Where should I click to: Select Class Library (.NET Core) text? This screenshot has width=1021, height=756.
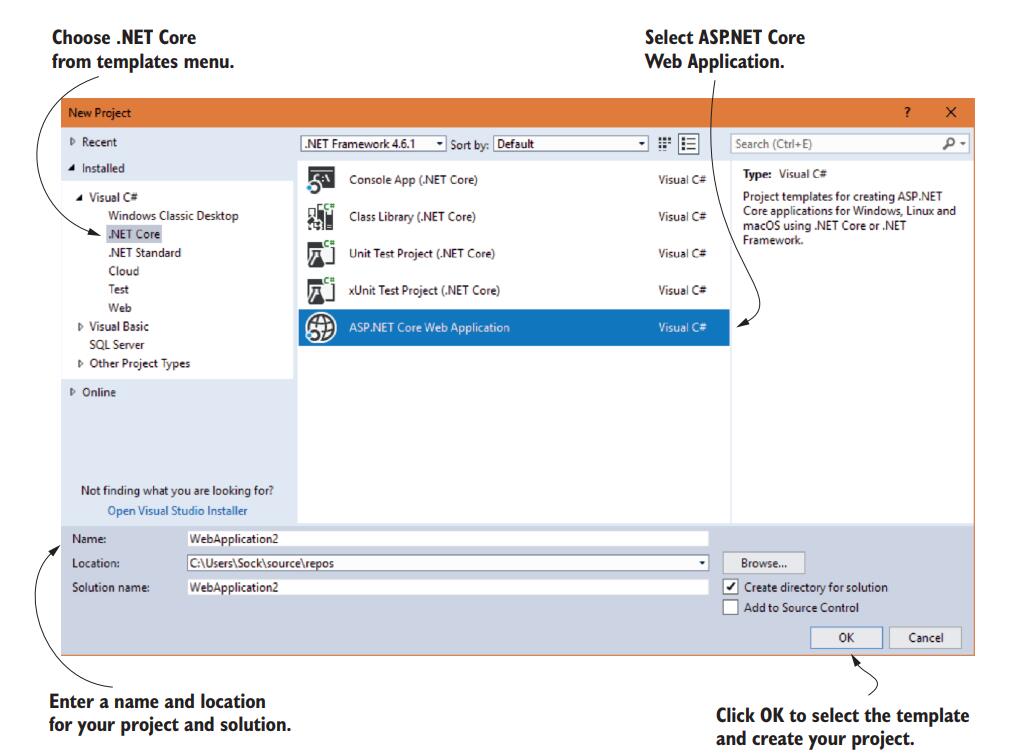point(412,216)
